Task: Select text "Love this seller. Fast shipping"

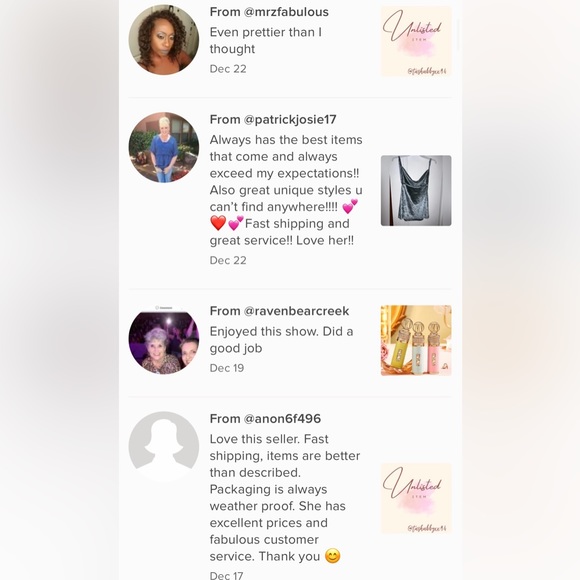Action: [269, 447]
